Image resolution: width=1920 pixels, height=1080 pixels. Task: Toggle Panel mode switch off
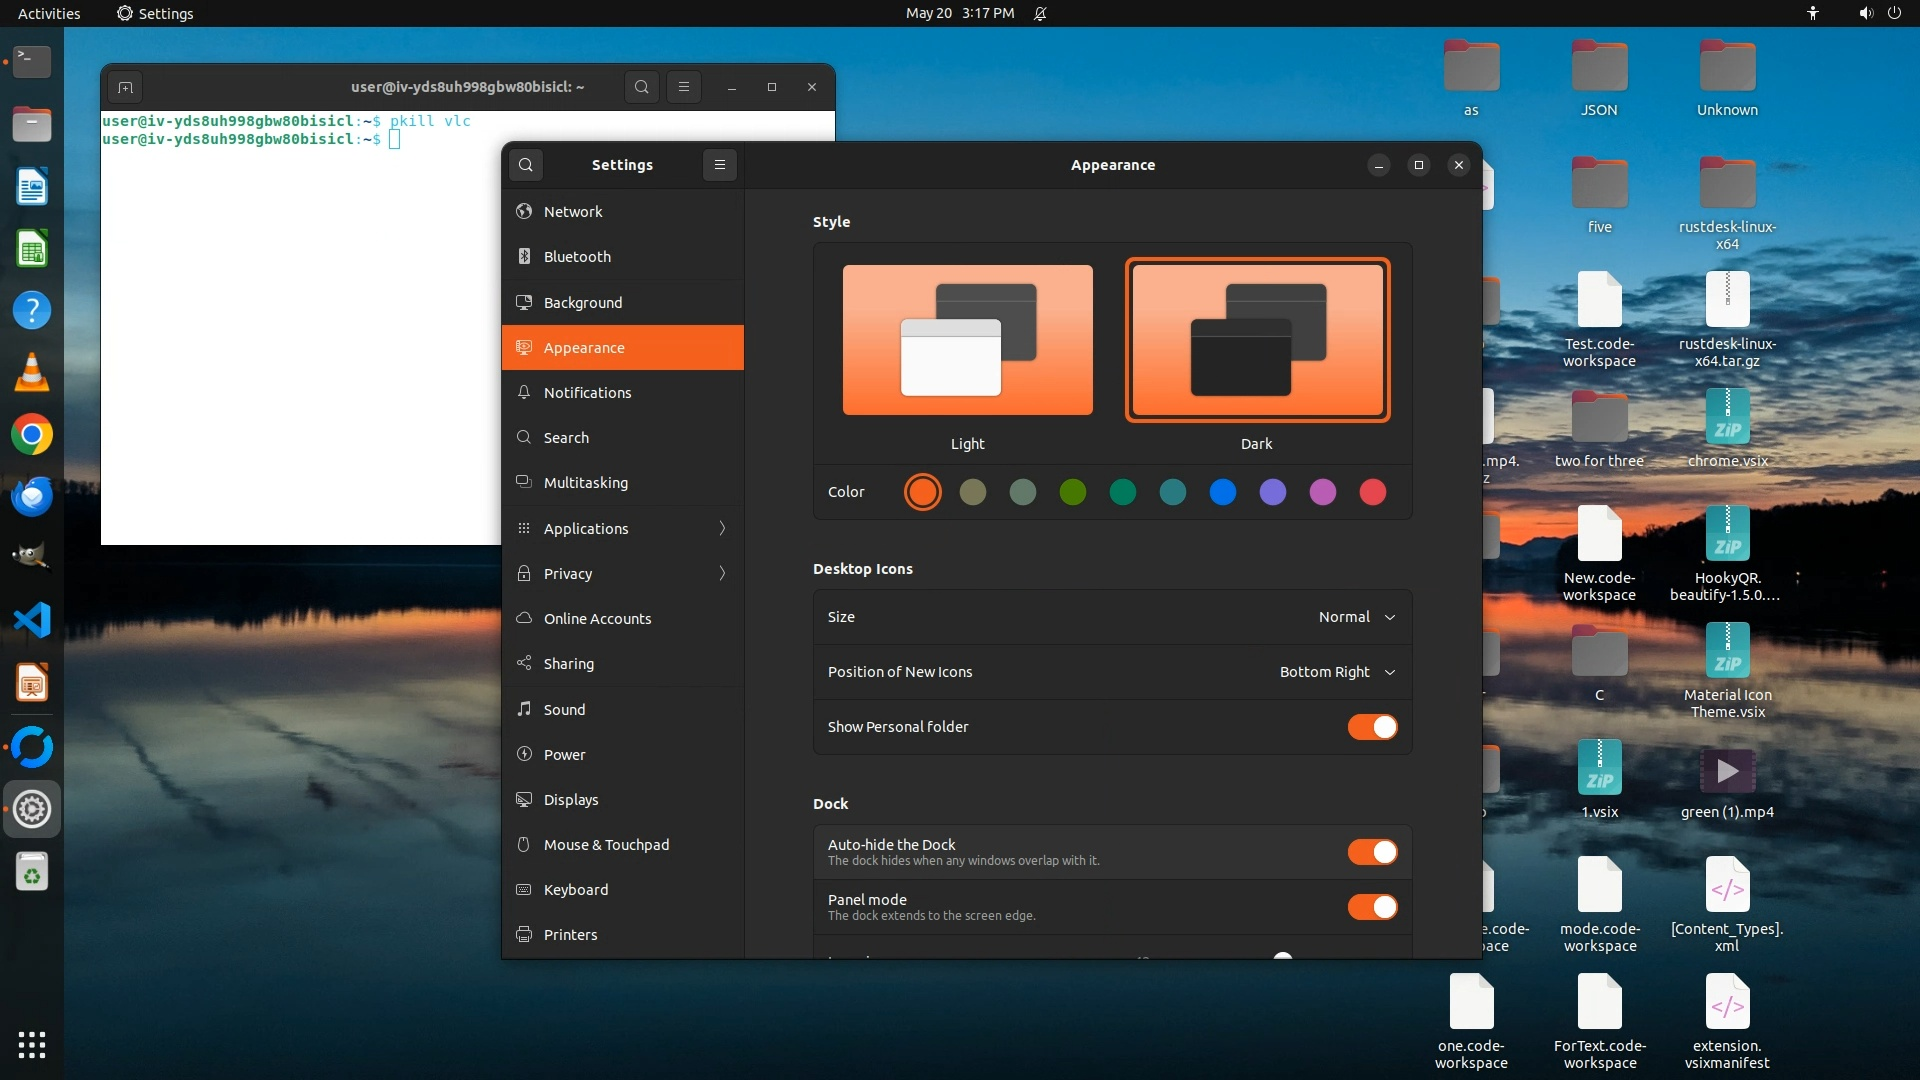[x=1372, y=907]
